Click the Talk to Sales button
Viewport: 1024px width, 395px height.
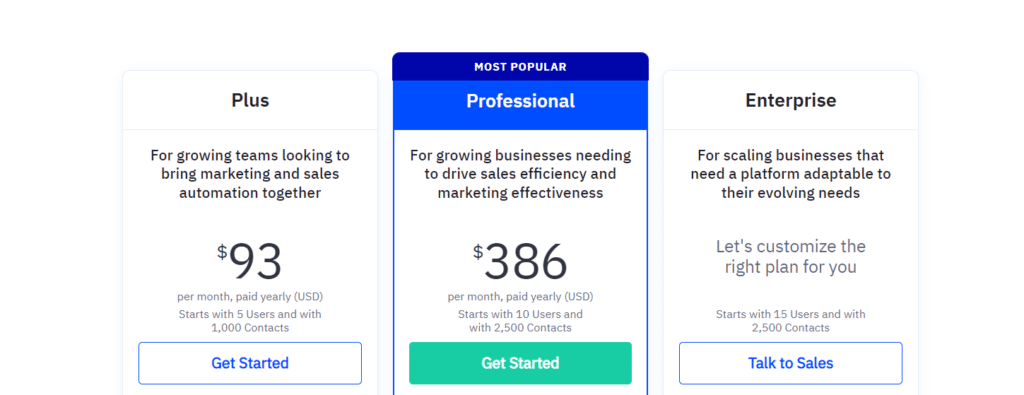click(791, 363)
